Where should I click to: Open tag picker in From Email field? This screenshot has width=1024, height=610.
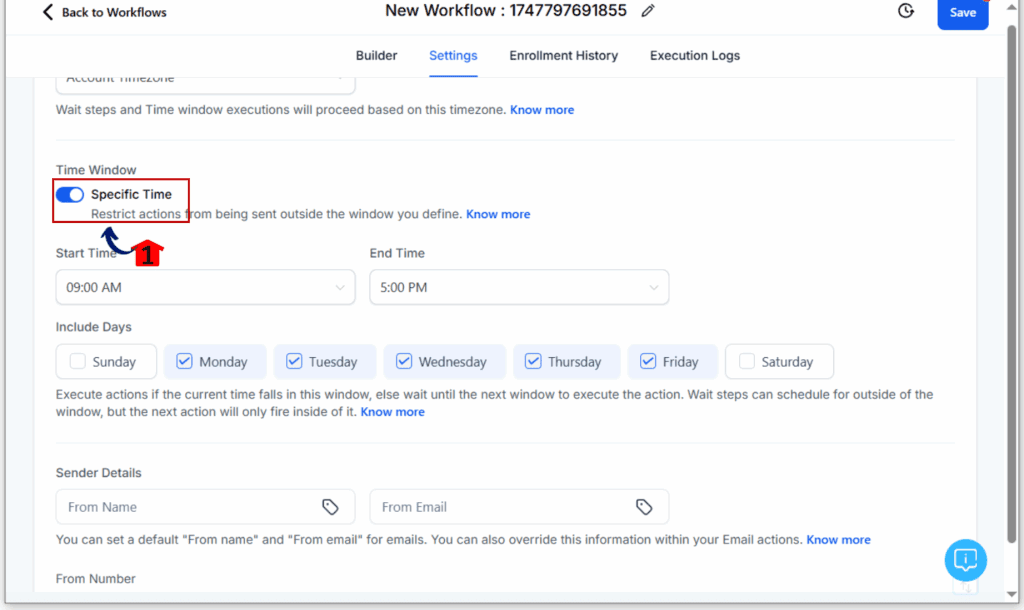click(x=644, y=507)
